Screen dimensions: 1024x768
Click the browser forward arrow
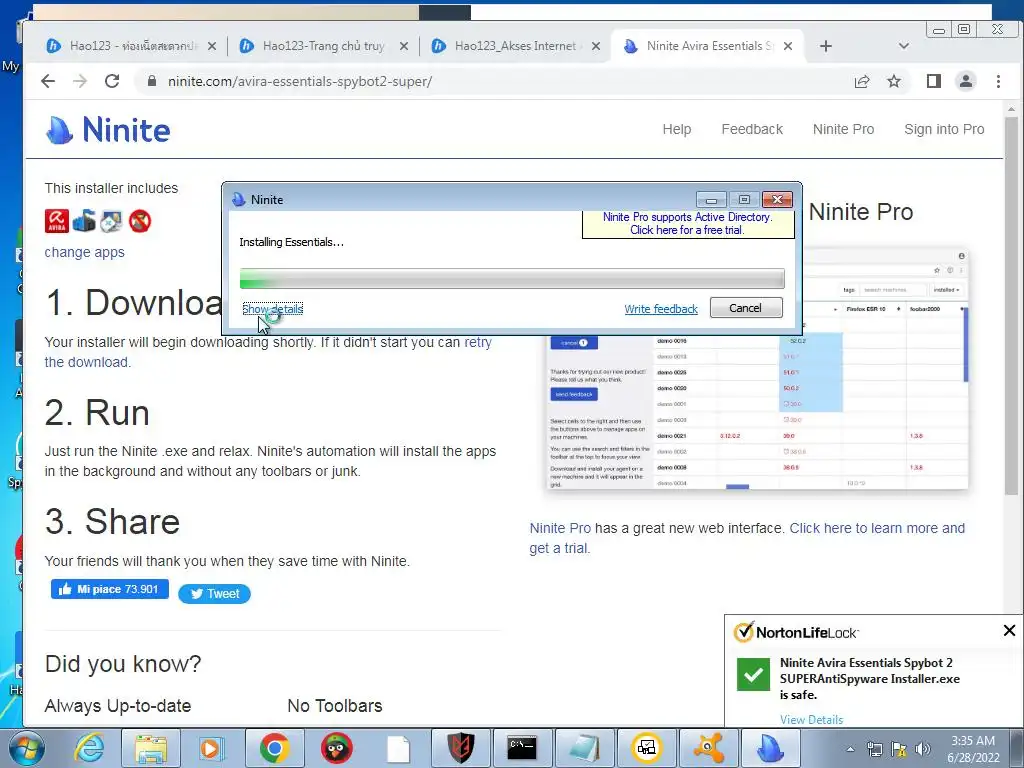(x=80, y=81)
